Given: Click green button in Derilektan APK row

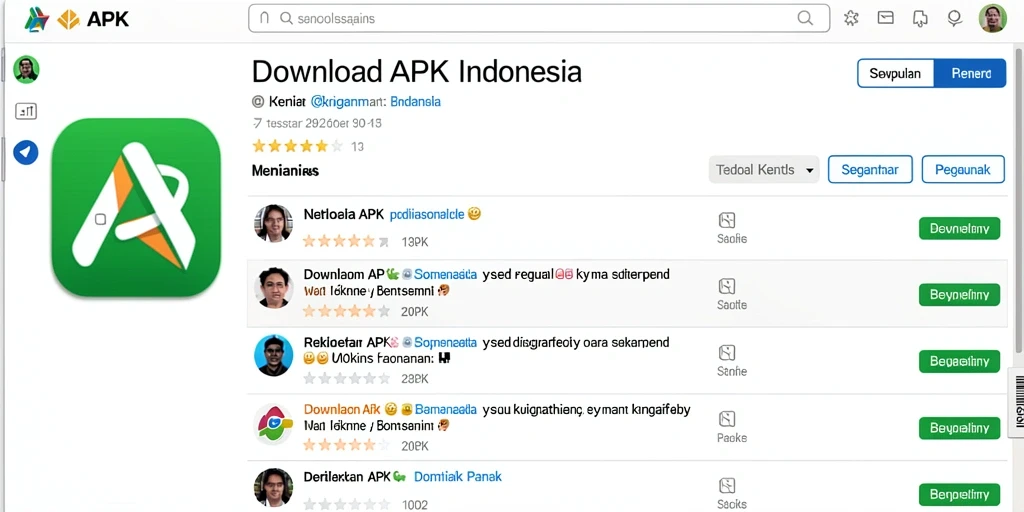Looking at the screenshot, I should tap(959, 494).
